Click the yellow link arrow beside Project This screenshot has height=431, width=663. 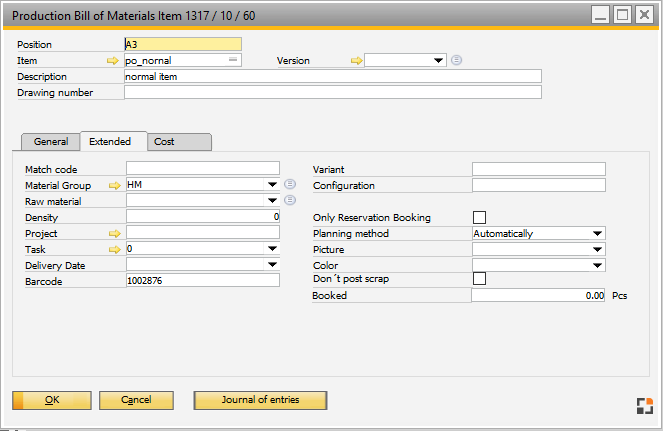(x=113, y=233)
